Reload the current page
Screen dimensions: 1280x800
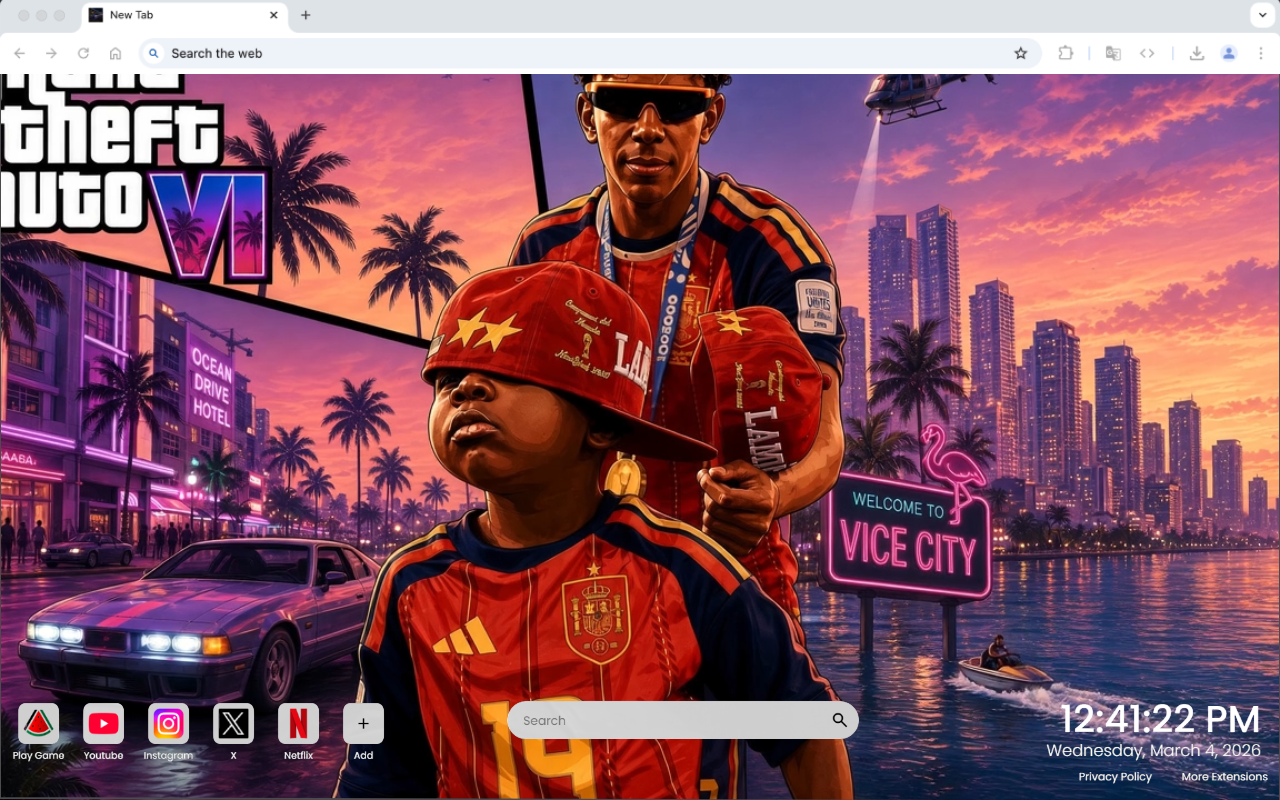(83, 53)
